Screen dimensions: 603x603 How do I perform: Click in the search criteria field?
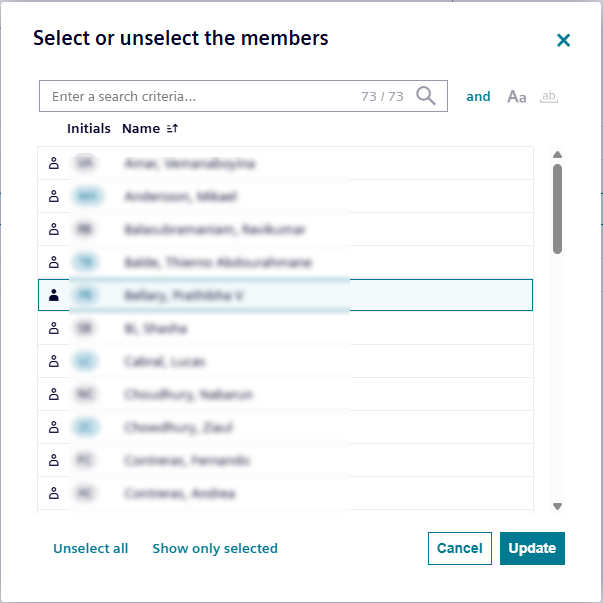[x=200, y=97]
